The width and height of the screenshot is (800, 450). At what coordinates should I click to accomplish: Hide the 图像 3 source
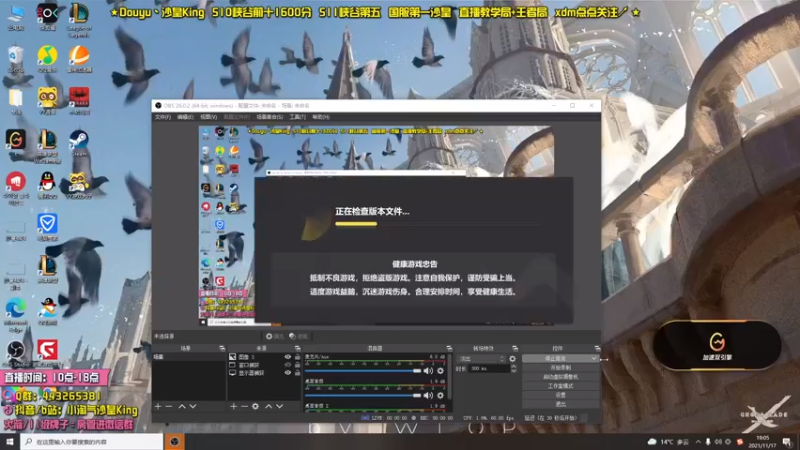pyautogui.click(x=288, y=357)
